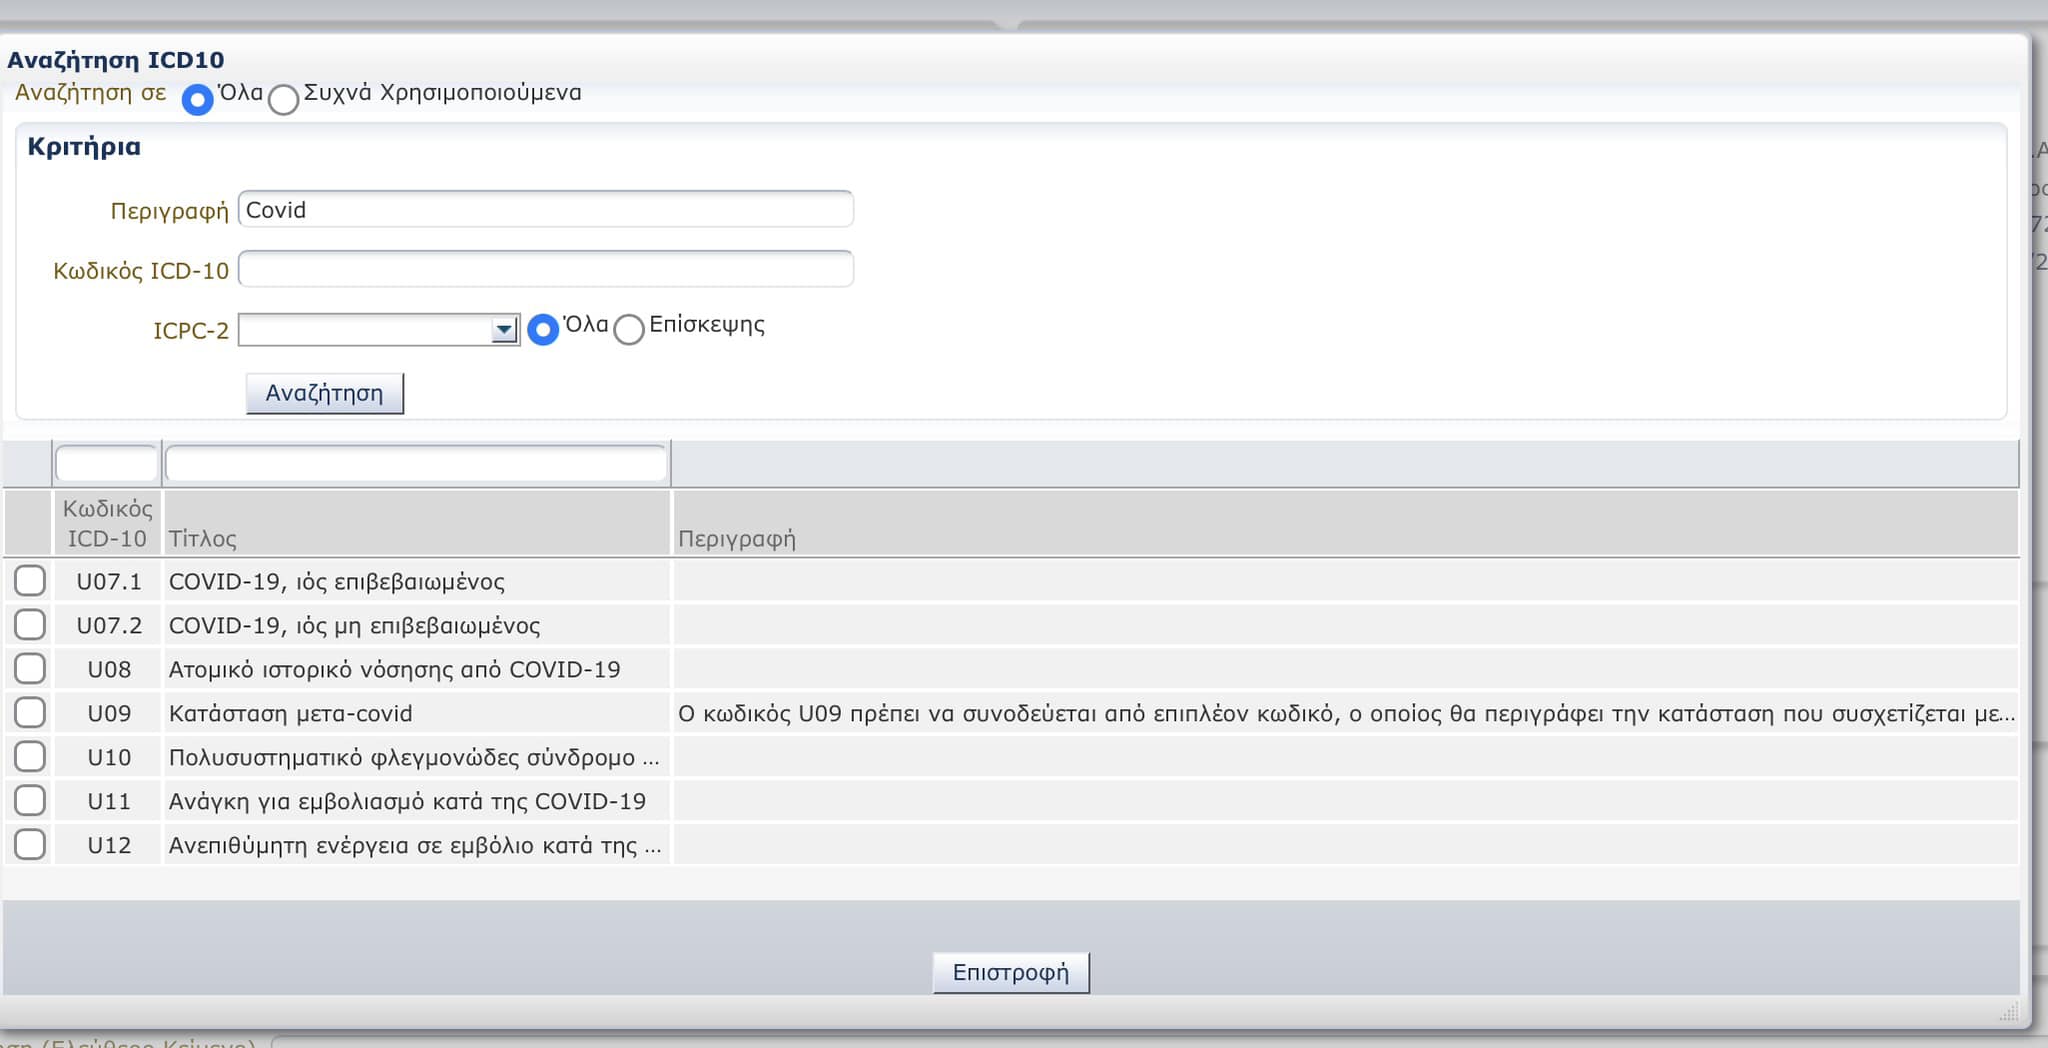
Task: Choose the 'Επίσκεψης' radio button
Action: 629,330
